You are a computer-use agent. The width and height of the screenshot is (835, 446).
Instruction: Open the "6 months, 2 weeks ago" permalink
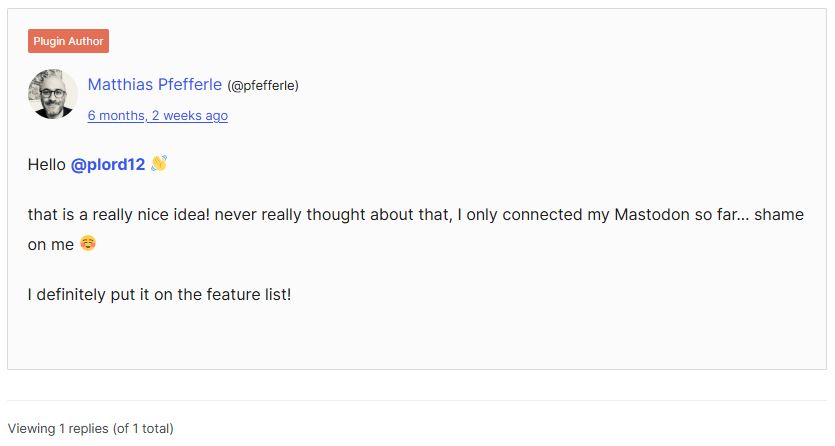coord(157,116)
